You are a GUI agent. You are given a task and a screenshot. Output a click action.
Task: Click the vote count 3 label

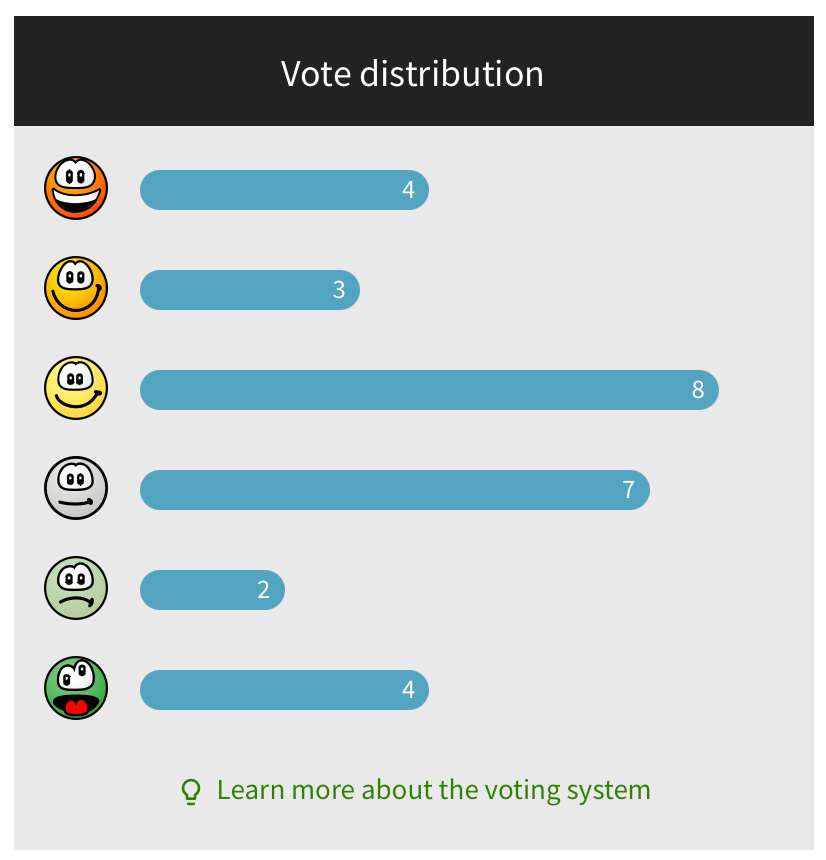(339, 290)
